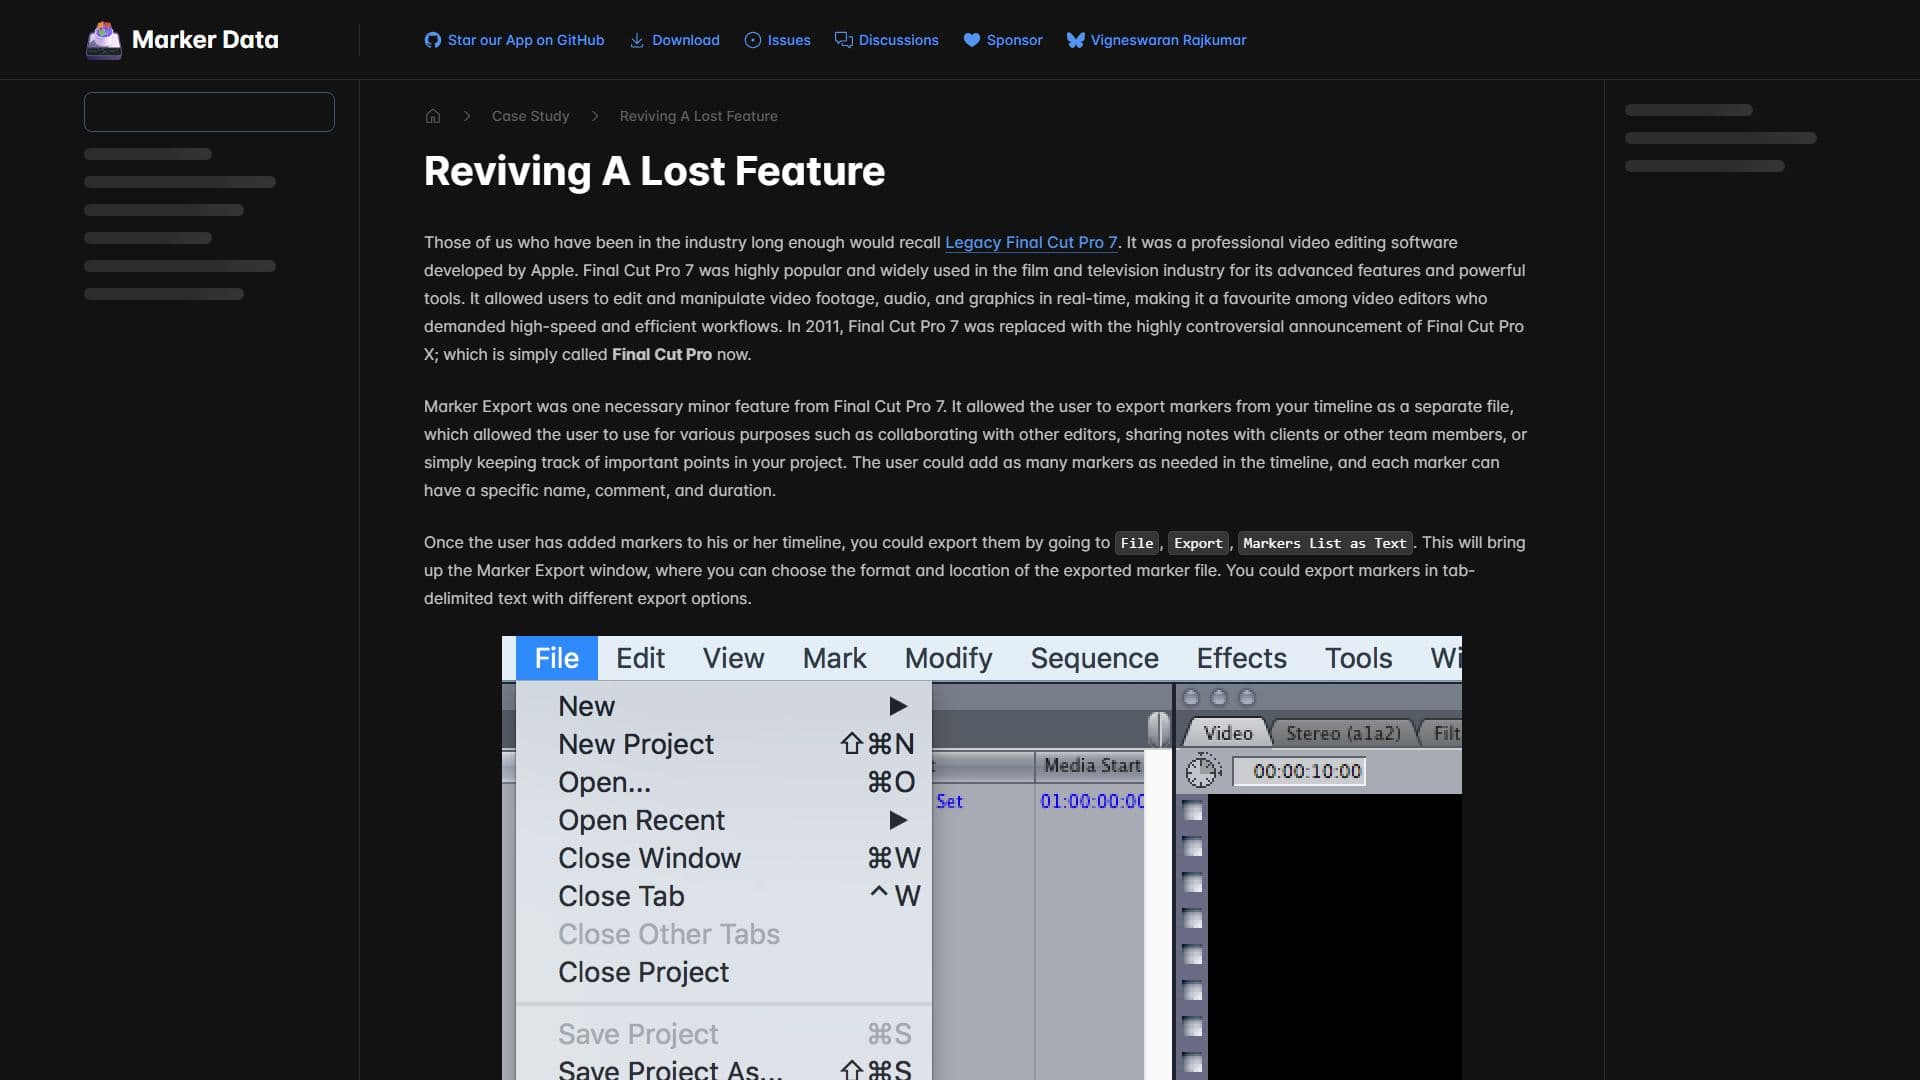The image size is (1920, 1080).
Task: Open the Download link
Action: [686, 40]
